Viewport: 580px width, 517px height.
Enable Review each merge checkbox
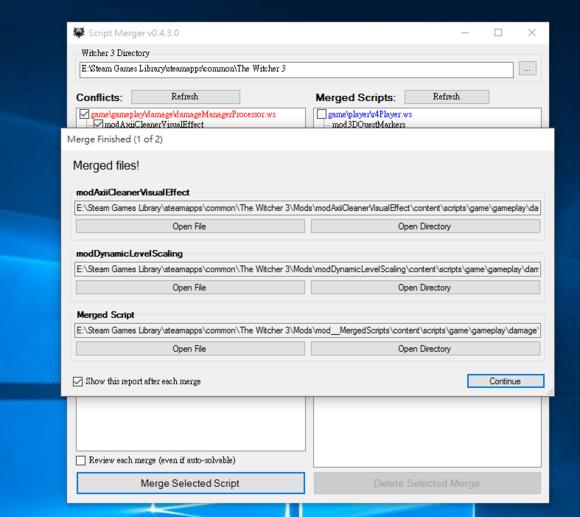click(81, 460)
